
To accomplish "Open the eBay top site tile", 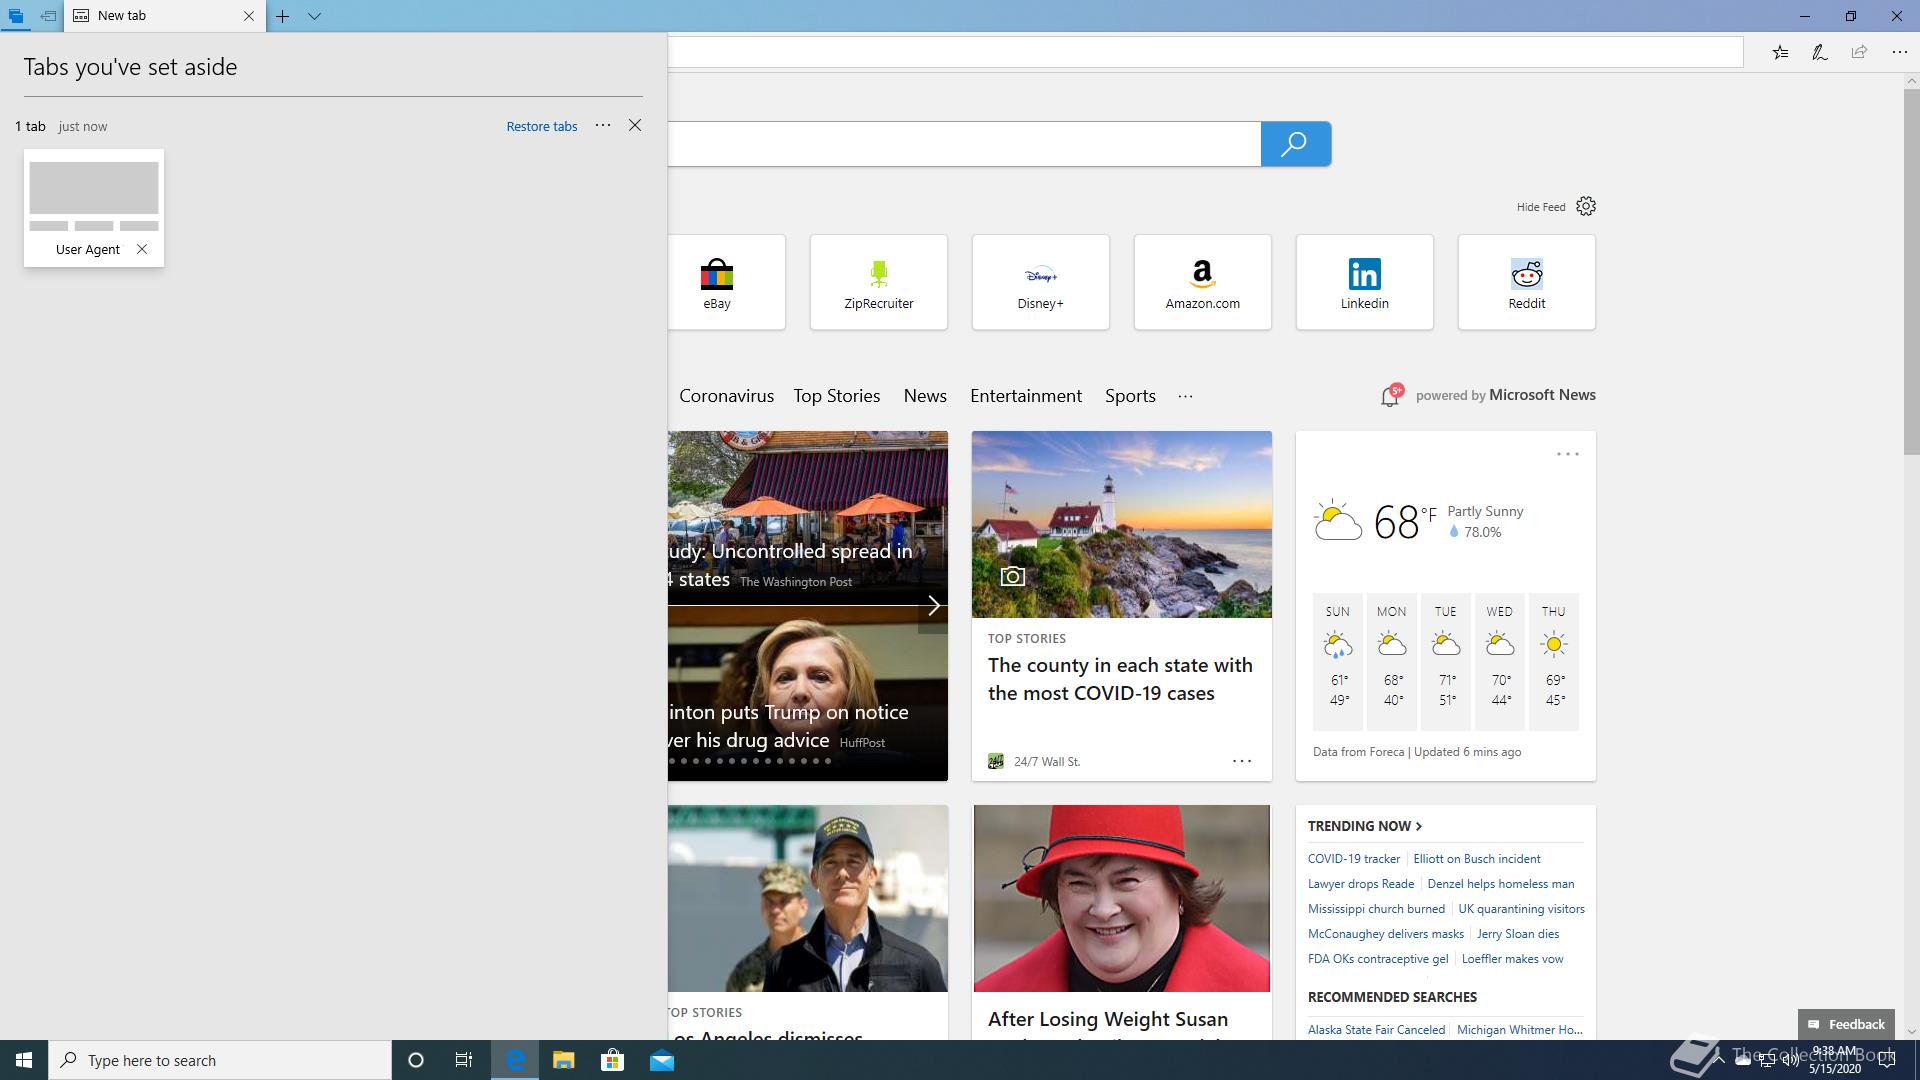I will point(726,282).
